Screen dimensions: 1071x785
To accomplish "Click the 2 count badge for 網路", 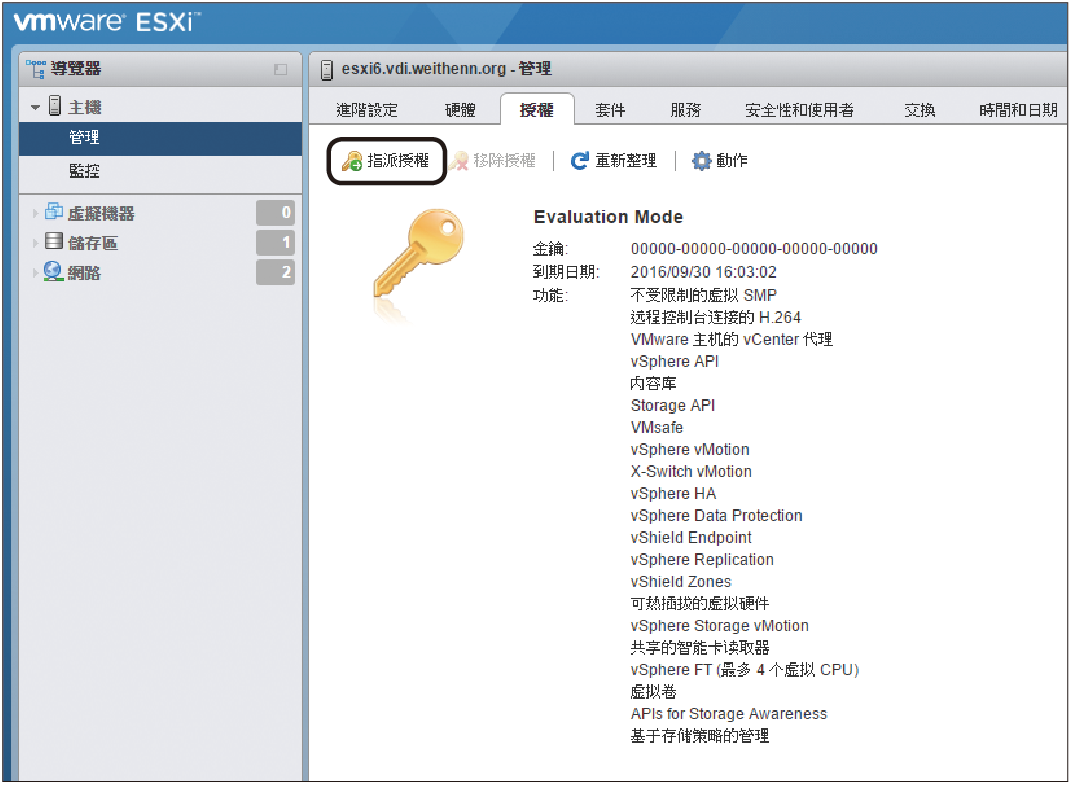I will pyautogui.click(x=275, y=272).
